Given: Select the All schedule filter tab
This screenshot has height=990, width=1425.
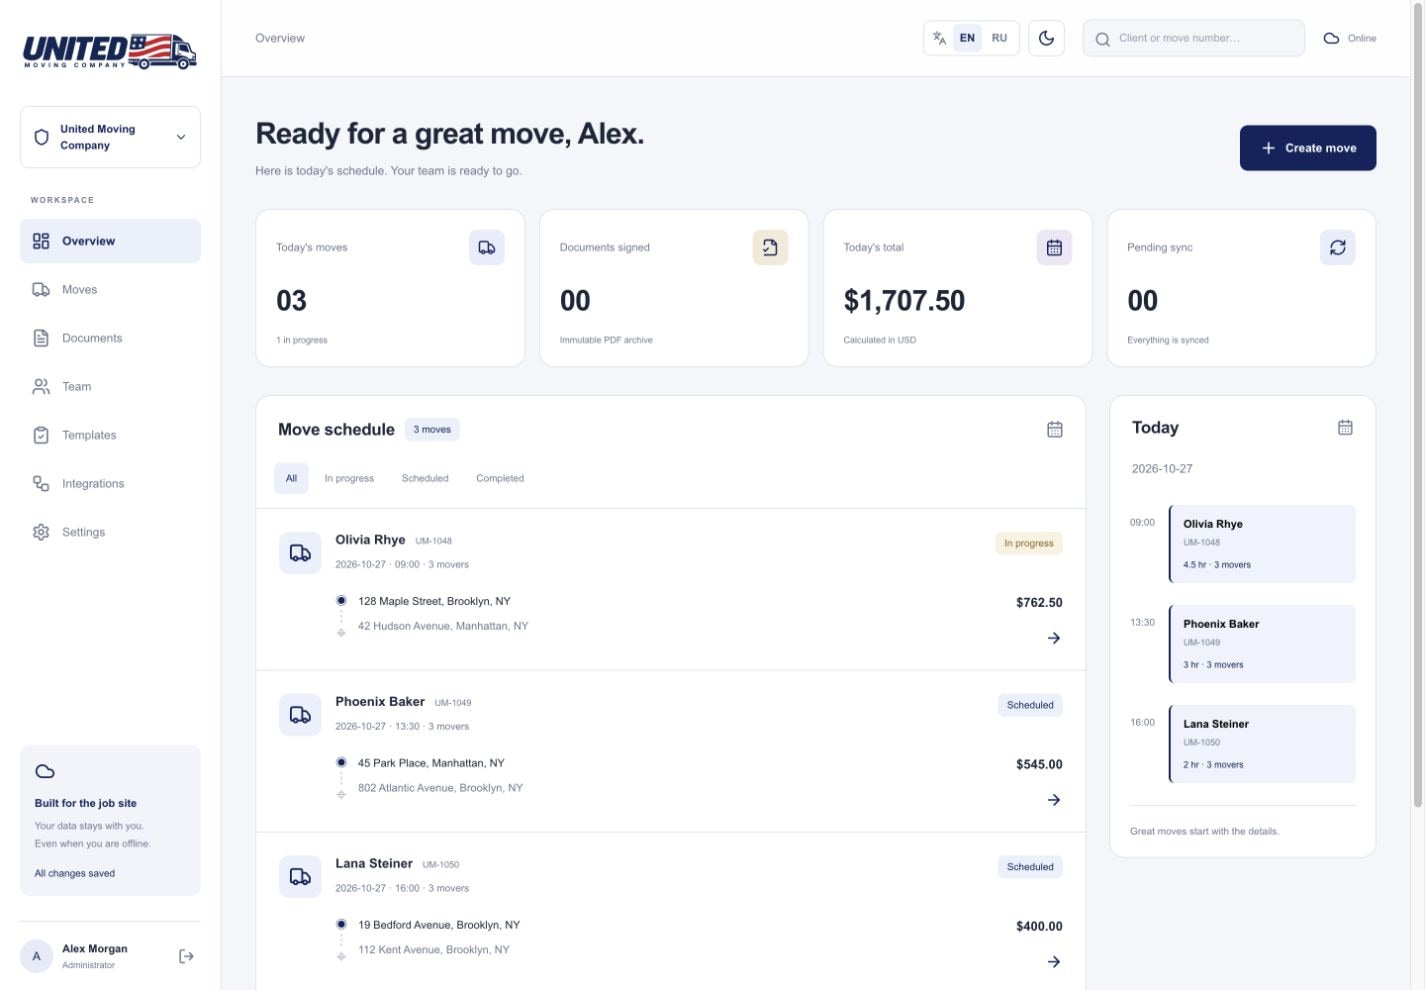Looking at the screenshot, I should 291,478.
